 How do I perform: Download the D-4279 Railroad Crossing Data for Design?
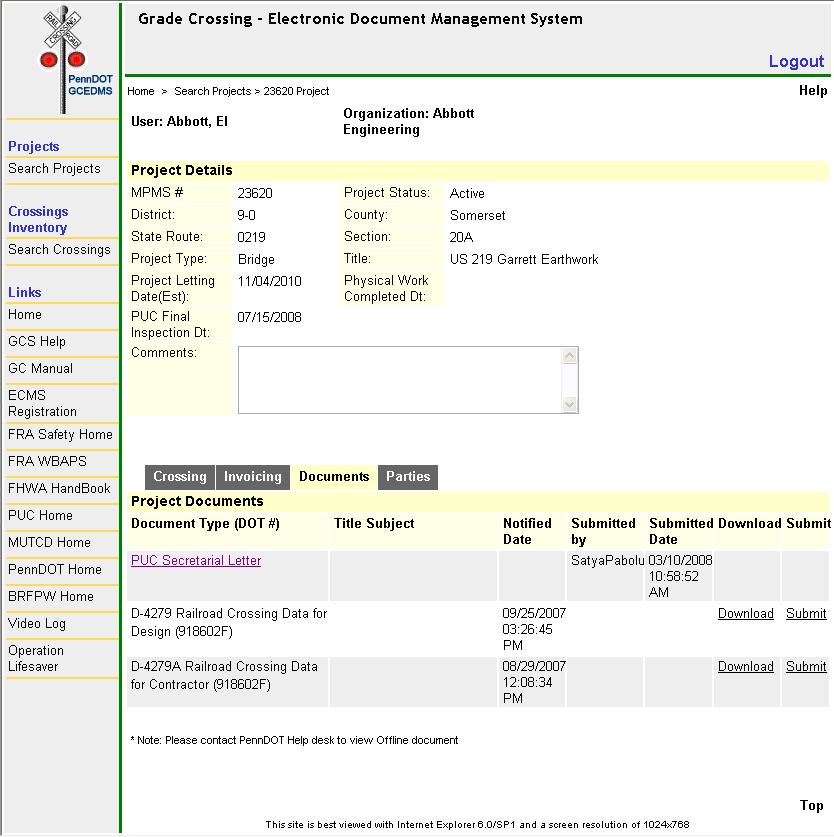[x=745, y=614]
